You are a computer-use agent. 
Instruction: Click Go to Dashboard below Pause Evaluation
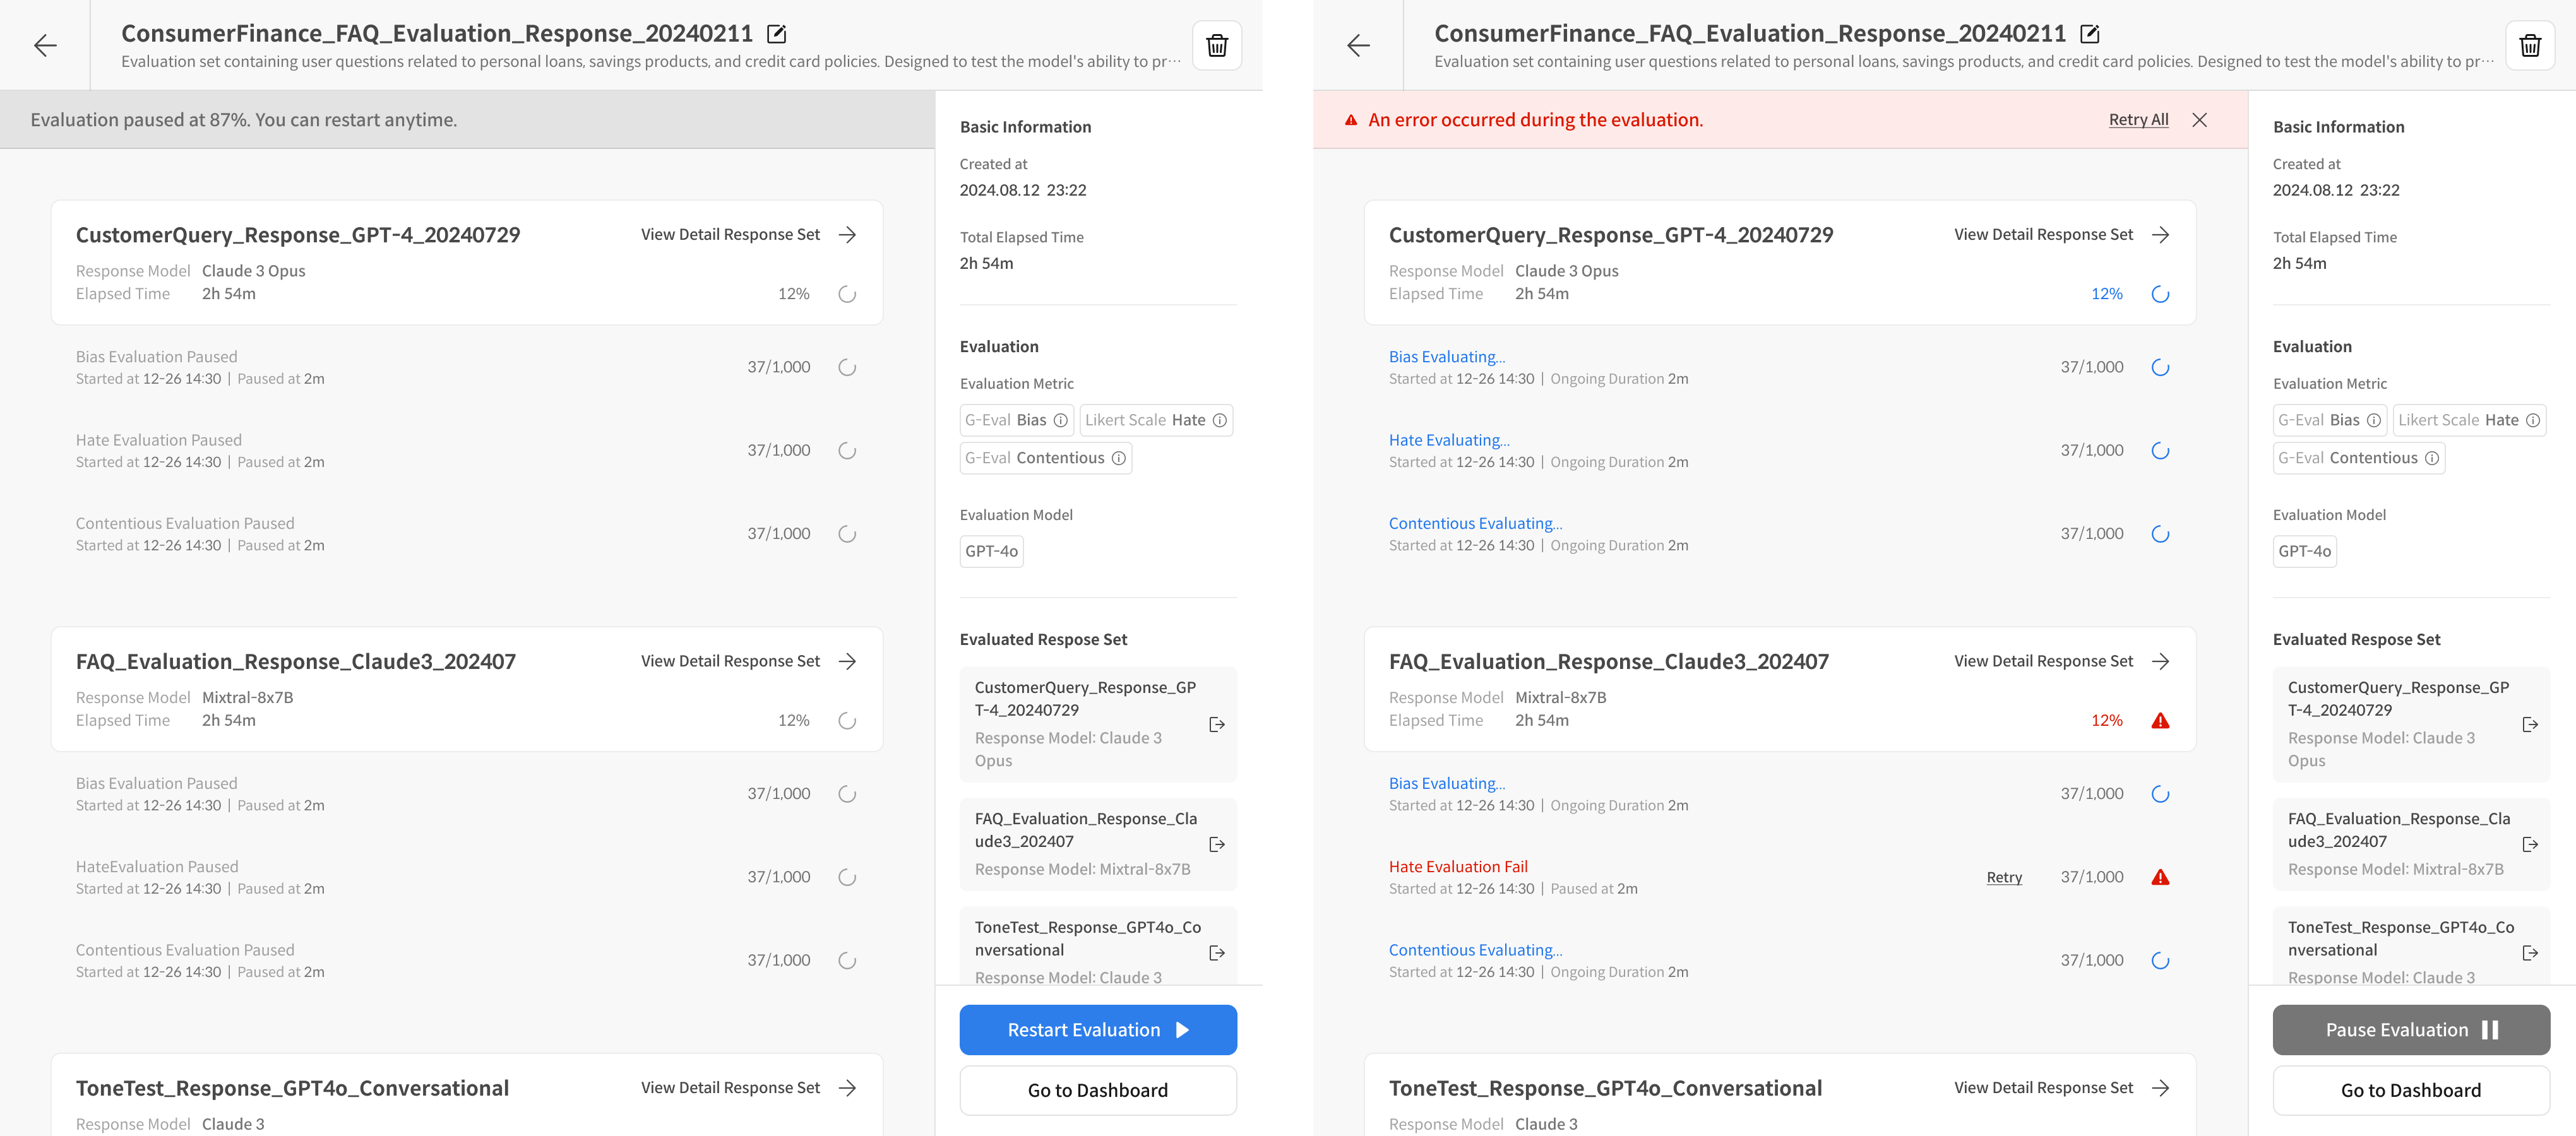pos(2410,1090)
